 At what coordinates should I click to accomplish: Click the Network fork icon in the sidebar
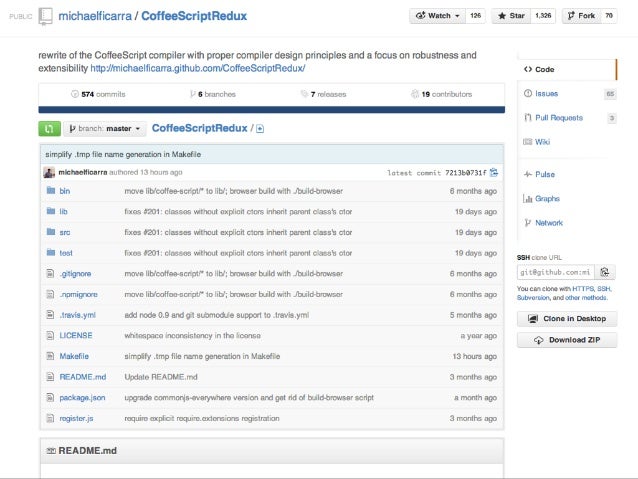pos(528,223)
